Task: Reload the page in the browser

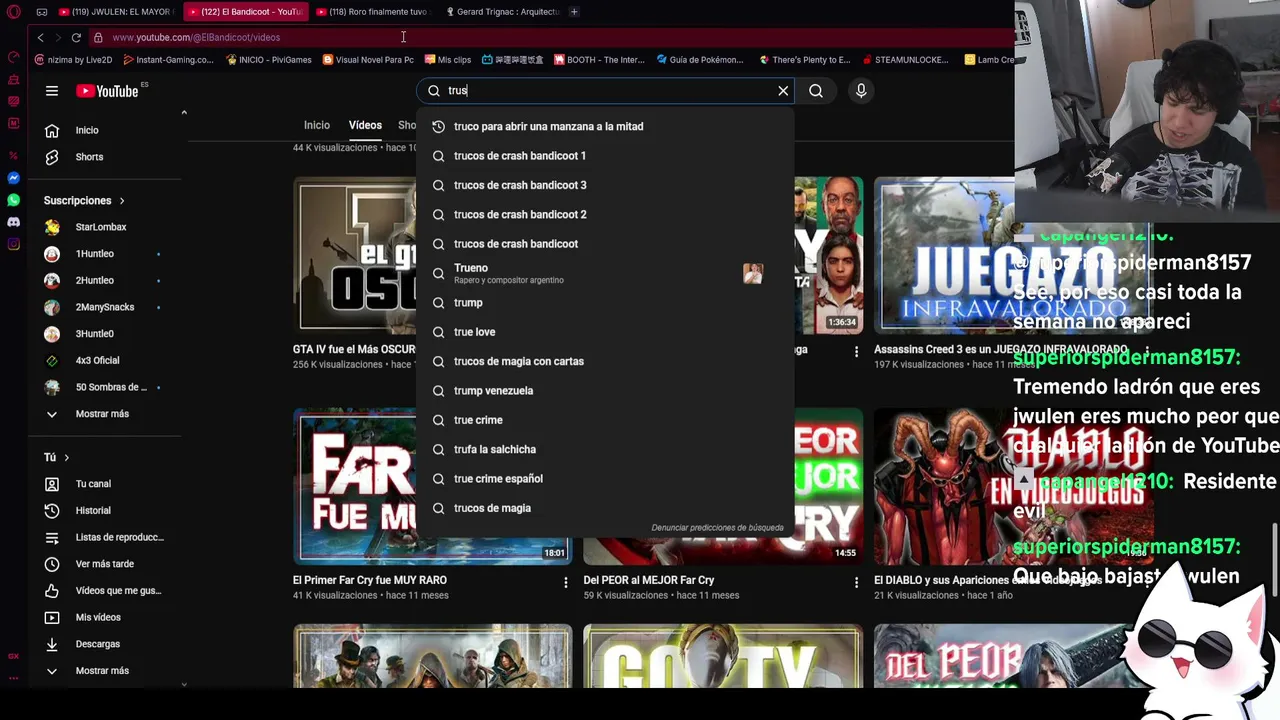Action: click(x=76, y=38)
